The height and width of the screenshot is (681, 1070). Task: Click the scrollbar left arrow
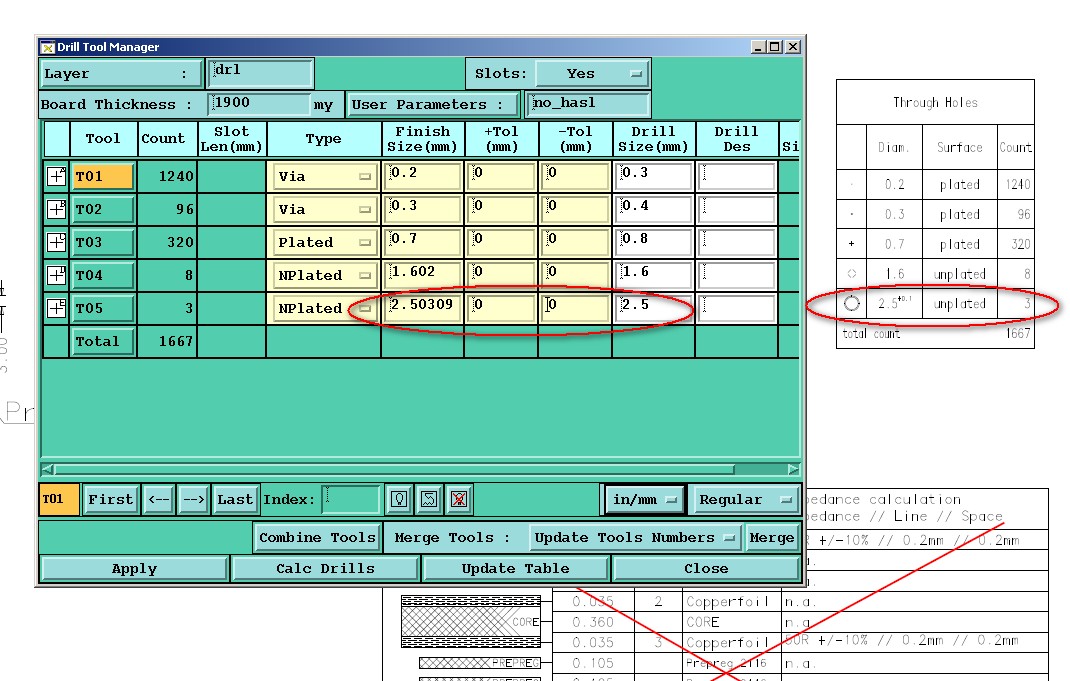47,469
